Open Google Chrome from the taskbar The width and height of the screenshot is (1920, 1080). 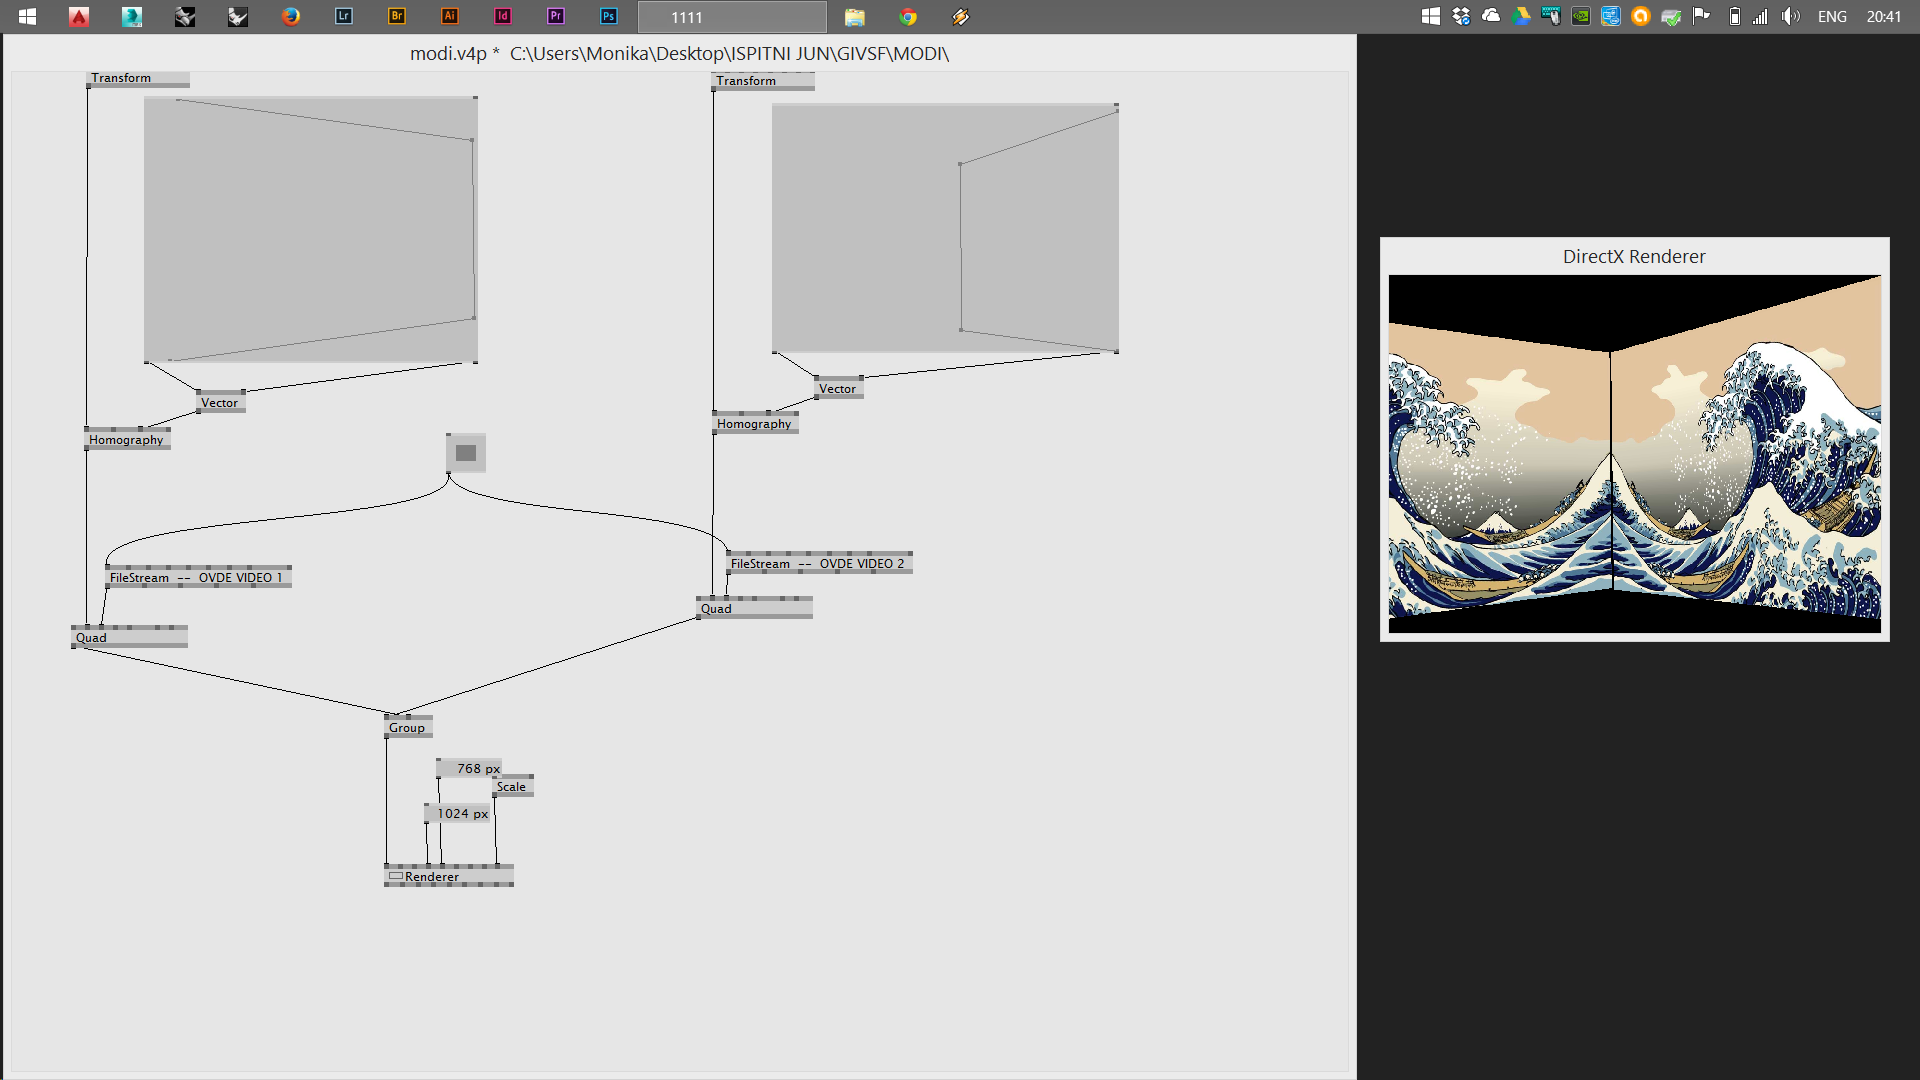click(x=908, y=16)
